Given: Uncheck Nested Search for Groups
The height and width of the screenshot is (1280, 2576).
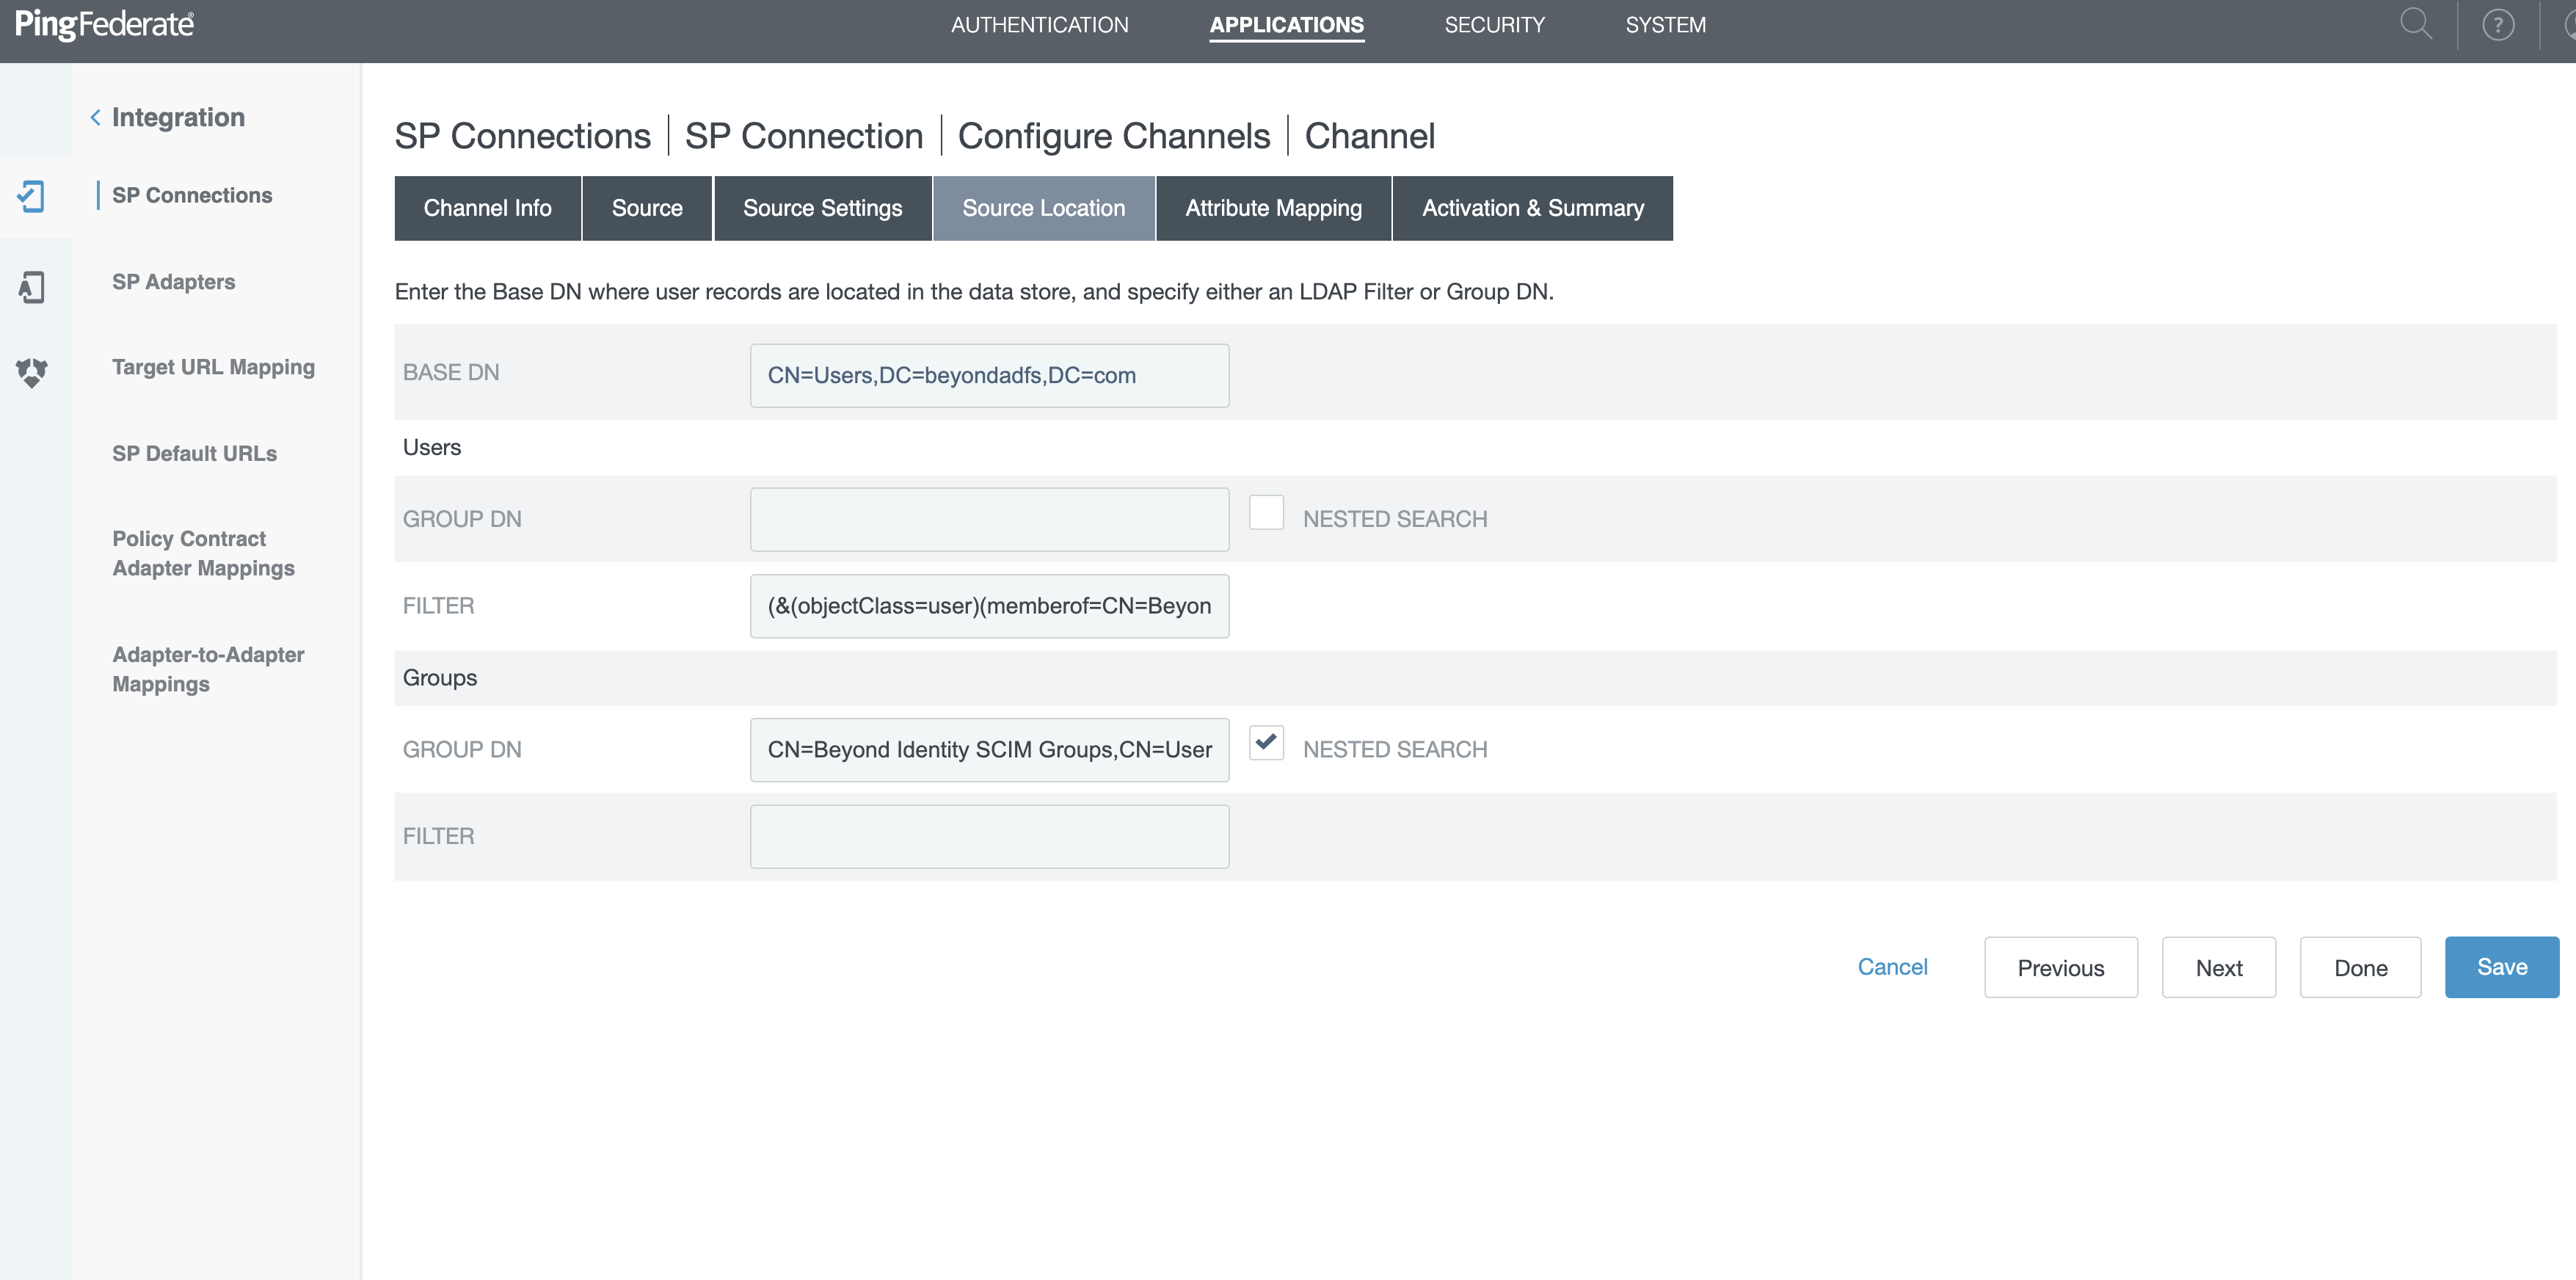Looking at the screenshot, I should 1266,743.
